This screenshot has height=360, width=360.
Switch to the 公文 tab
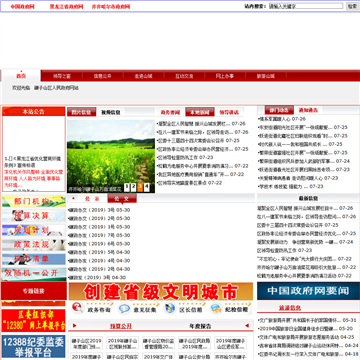(122, 199)
